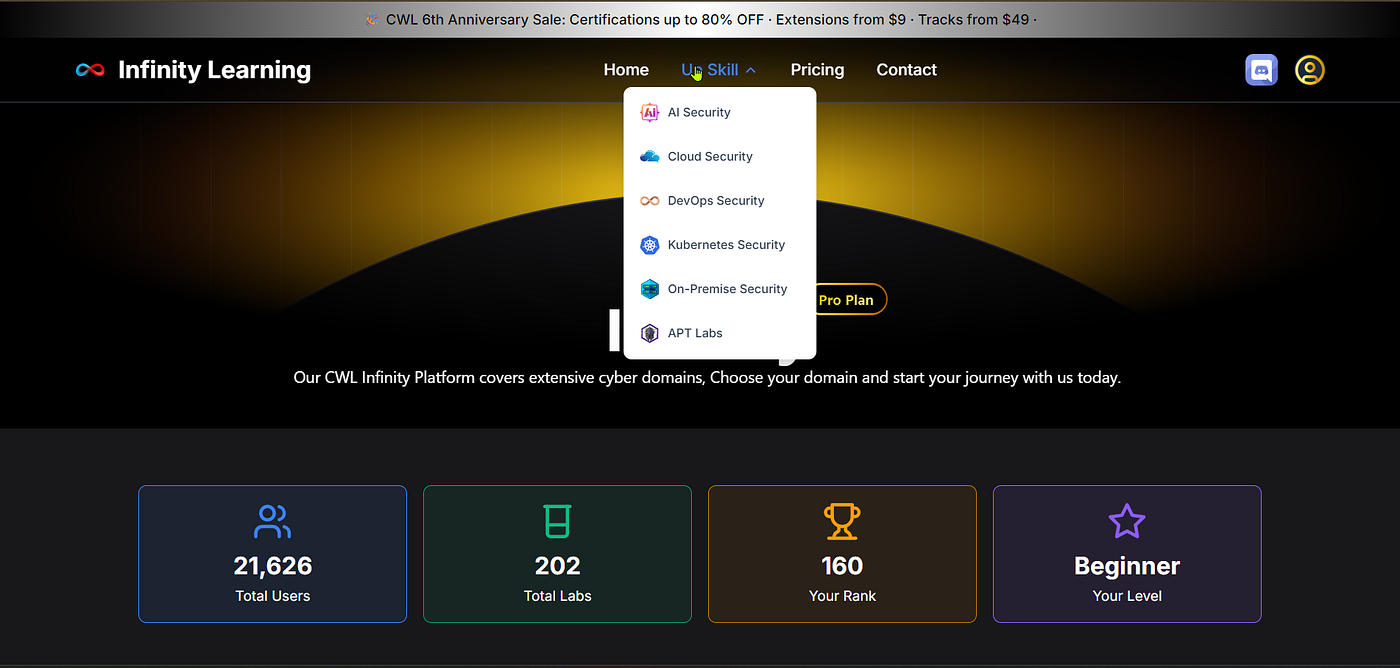
Task: Click the Pro Plan badge button
Action: (850, 300)
